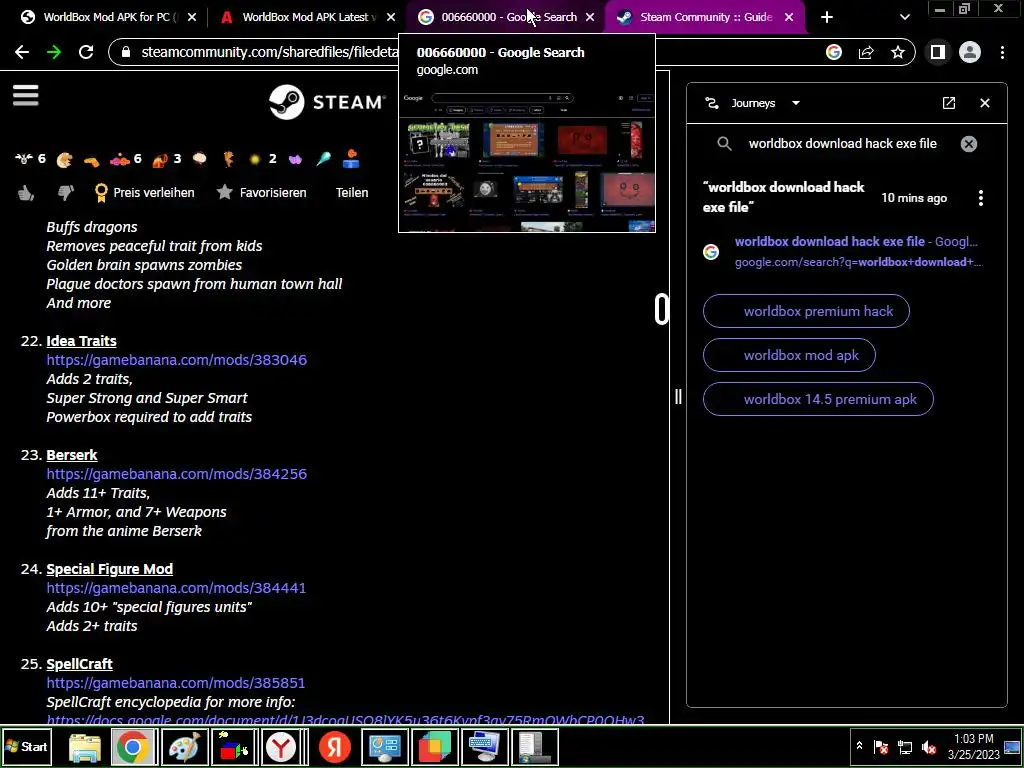Open Journeys in a new tab
1024x768 pixels.
pos(949,103)
